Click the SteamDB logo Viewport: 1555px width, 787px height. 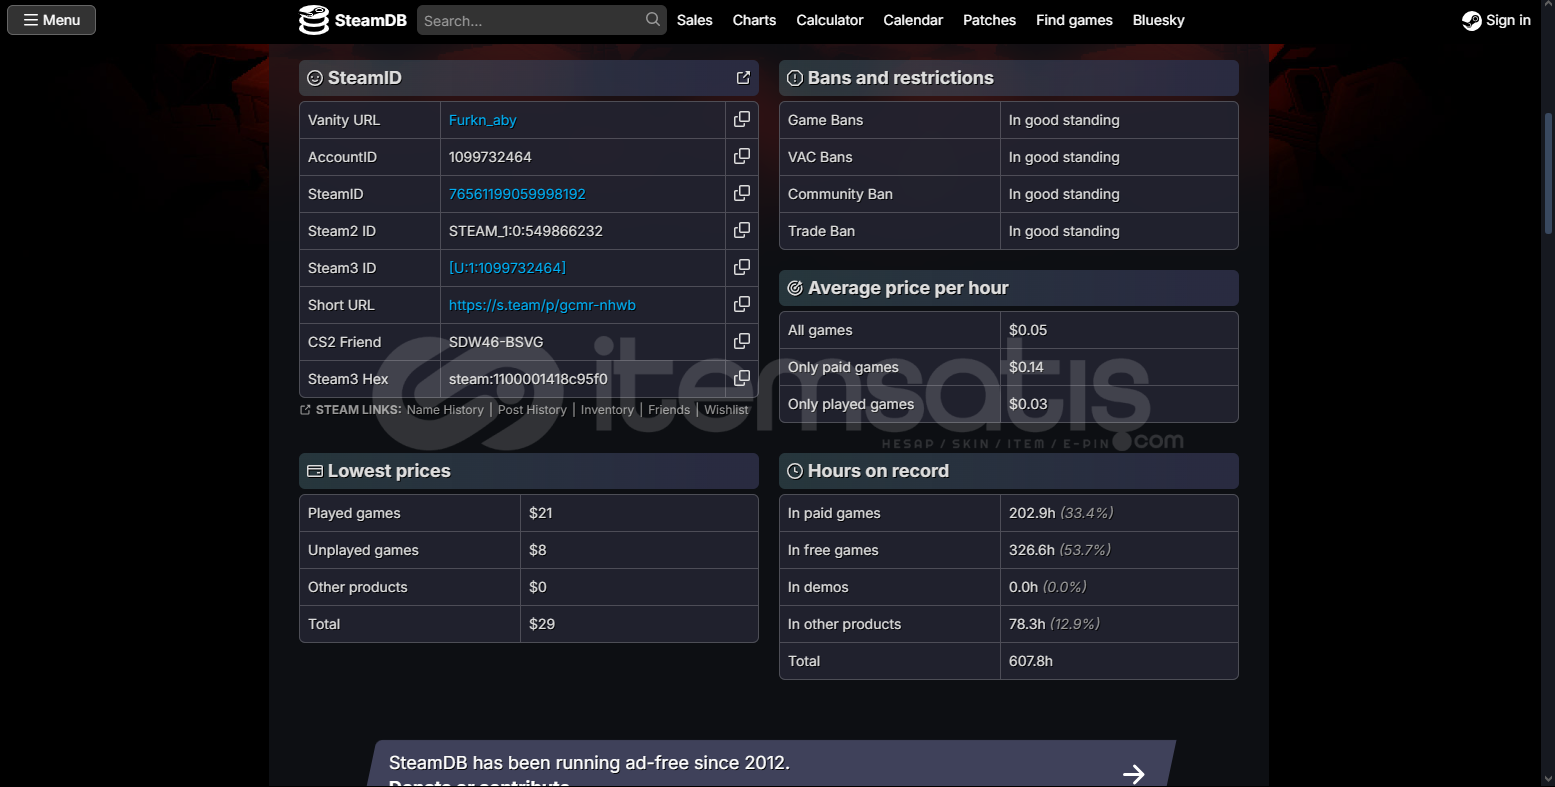(353, 20)
